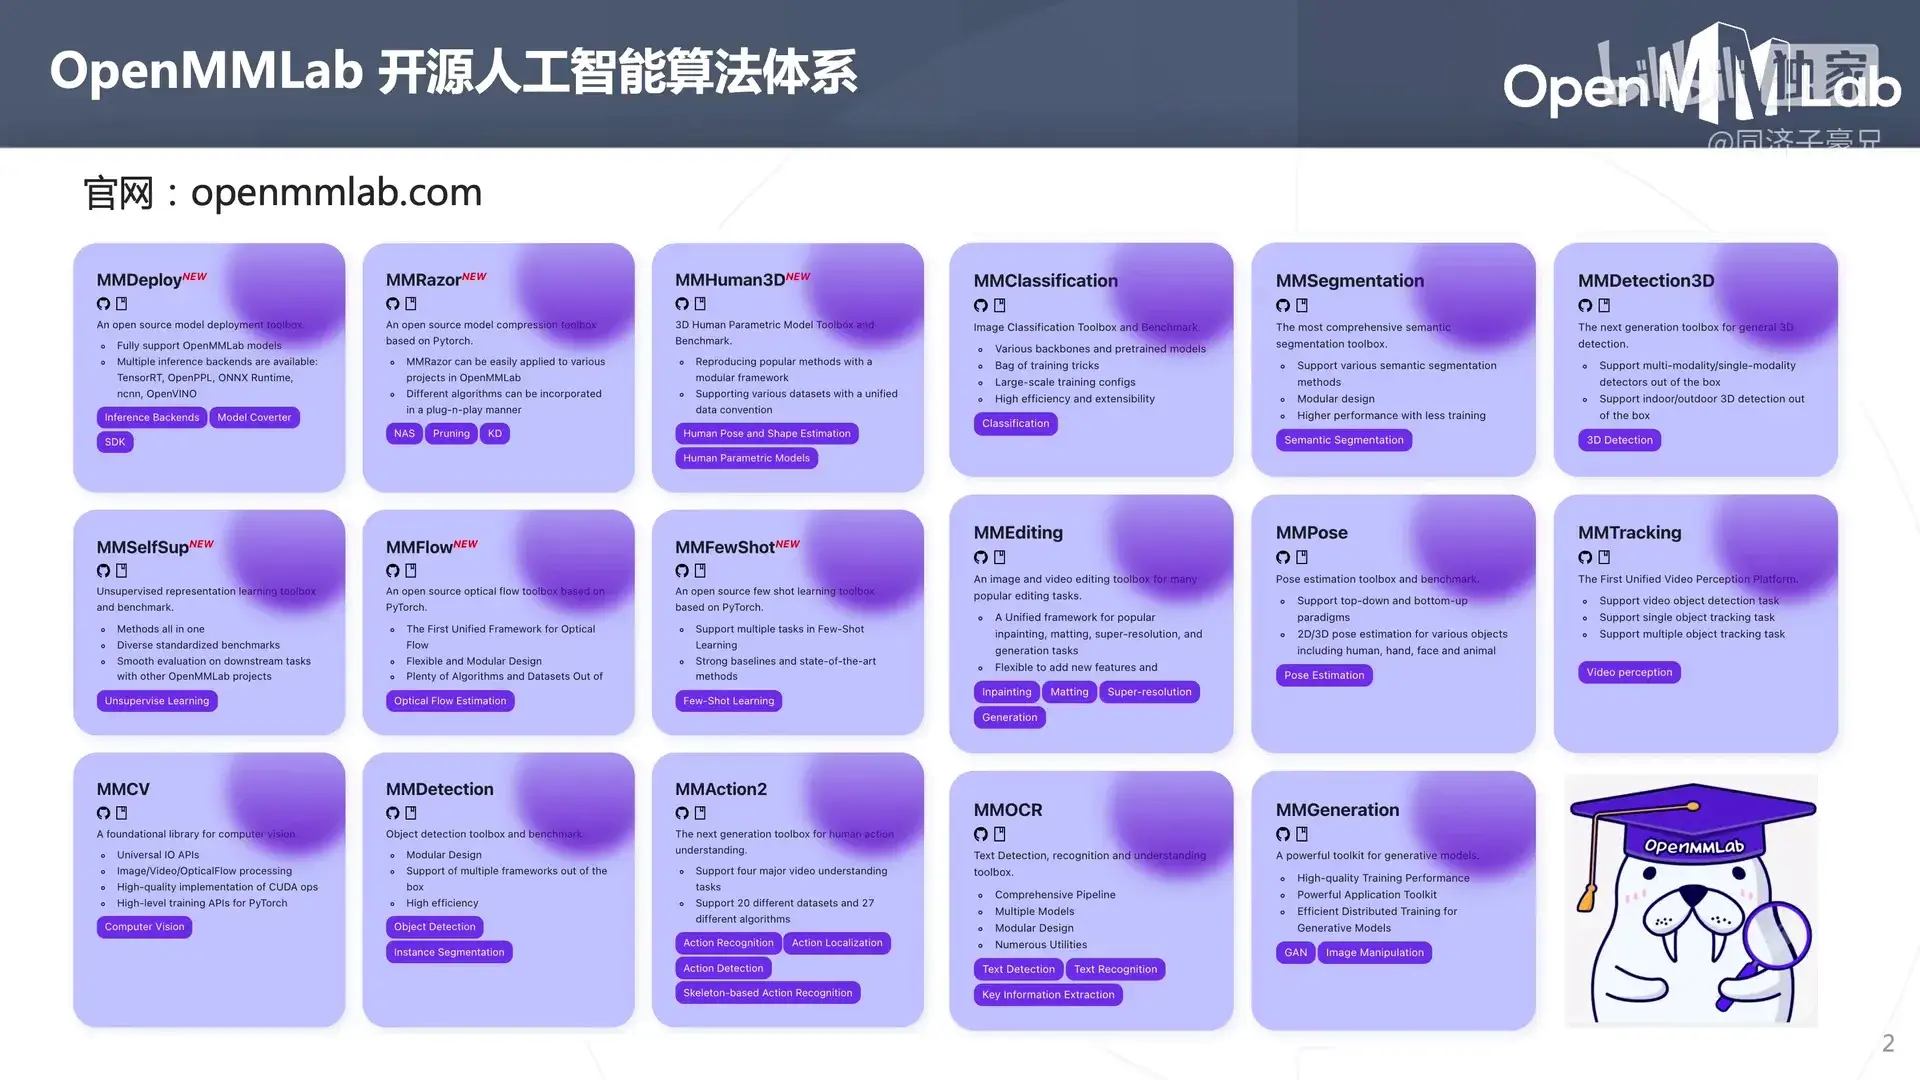This screenshot has height=1080, width=1920.
Task: Click the Pose Estimation tag
Action: (x=1324, y=676)
